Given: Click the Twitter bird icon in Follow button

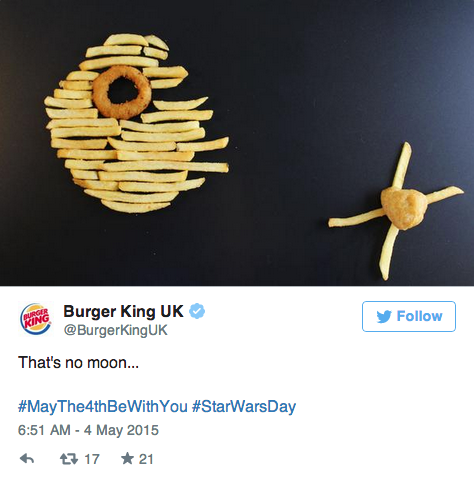Looking at the screenshot, I should coord(384,316).
